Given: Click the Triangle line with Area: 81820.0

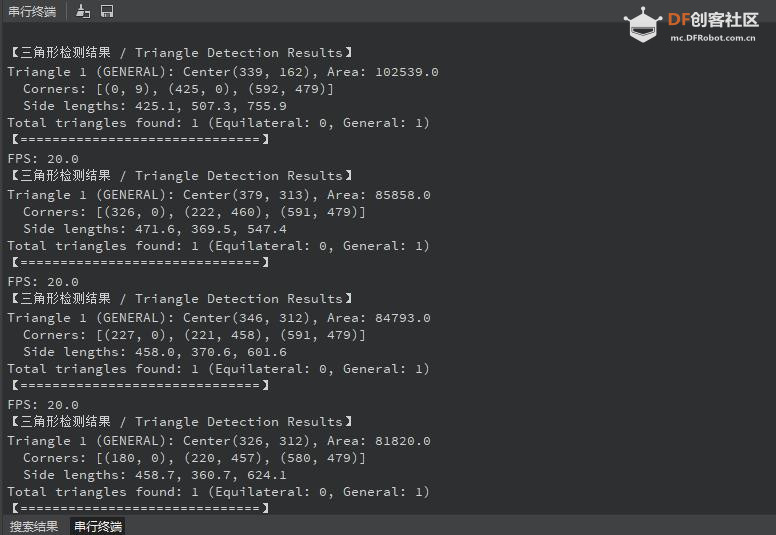Looking at the screenshot, I should pyautogui.click(x=218, y=441).
